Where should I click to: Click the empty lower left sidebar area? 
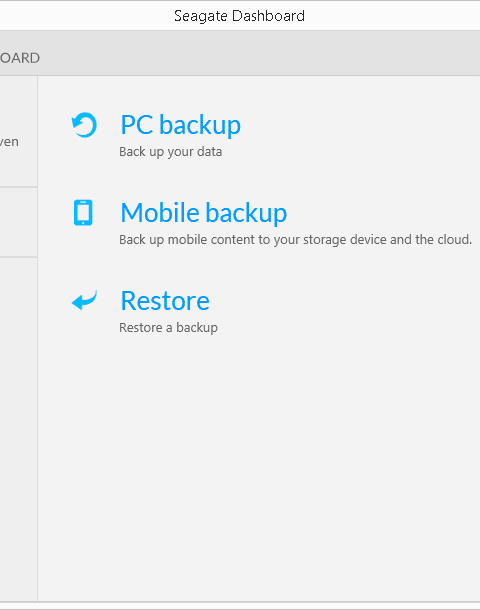coord(18,428)
